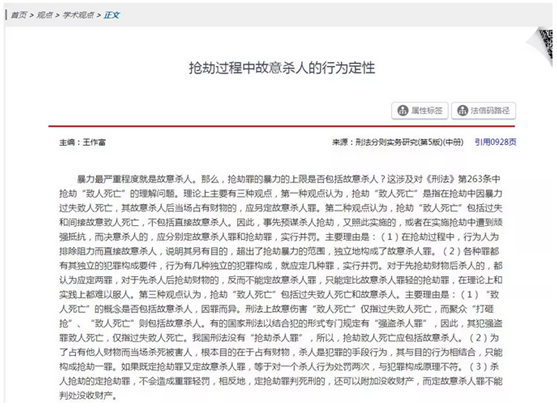Viewport: 557px width, 409px height.
Task: Select the 正文 breadcrumb item
Action: pos(112,15)
